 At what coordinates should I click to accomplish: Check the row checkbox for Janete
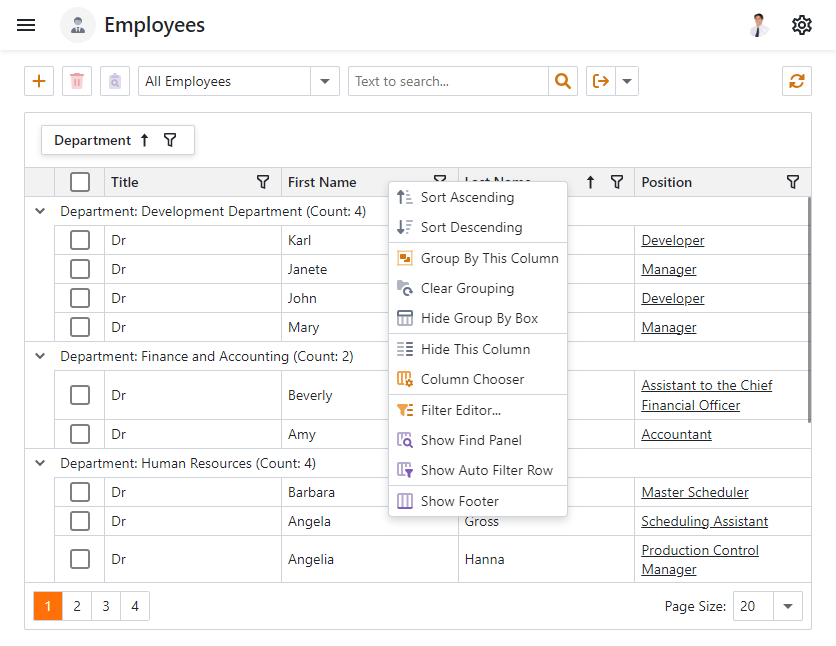point(80,269)
